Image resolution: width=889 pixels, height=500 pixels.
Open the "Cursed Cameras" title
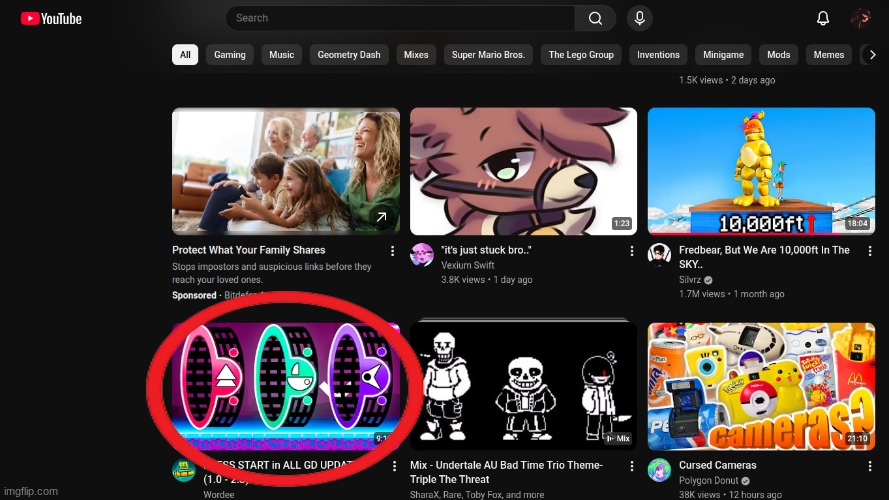pos(718,465)
